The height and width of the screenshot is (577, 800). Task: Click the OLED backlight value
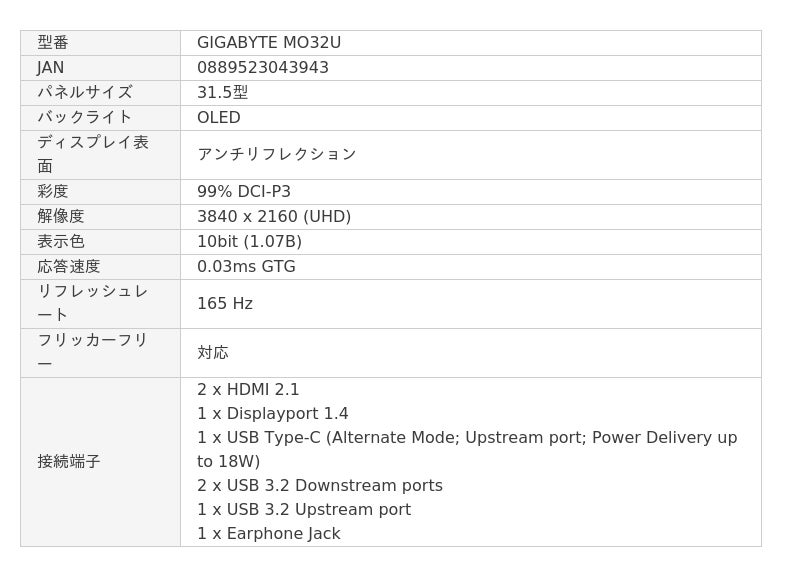(x=218, y=118)
